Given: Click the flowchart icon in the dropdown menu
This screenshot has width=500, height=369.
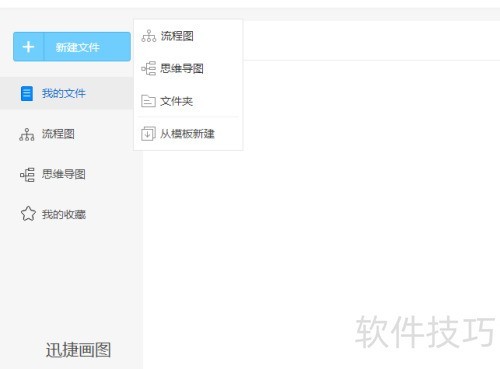Looking at the screenshot, I should [x=149, y=36].
